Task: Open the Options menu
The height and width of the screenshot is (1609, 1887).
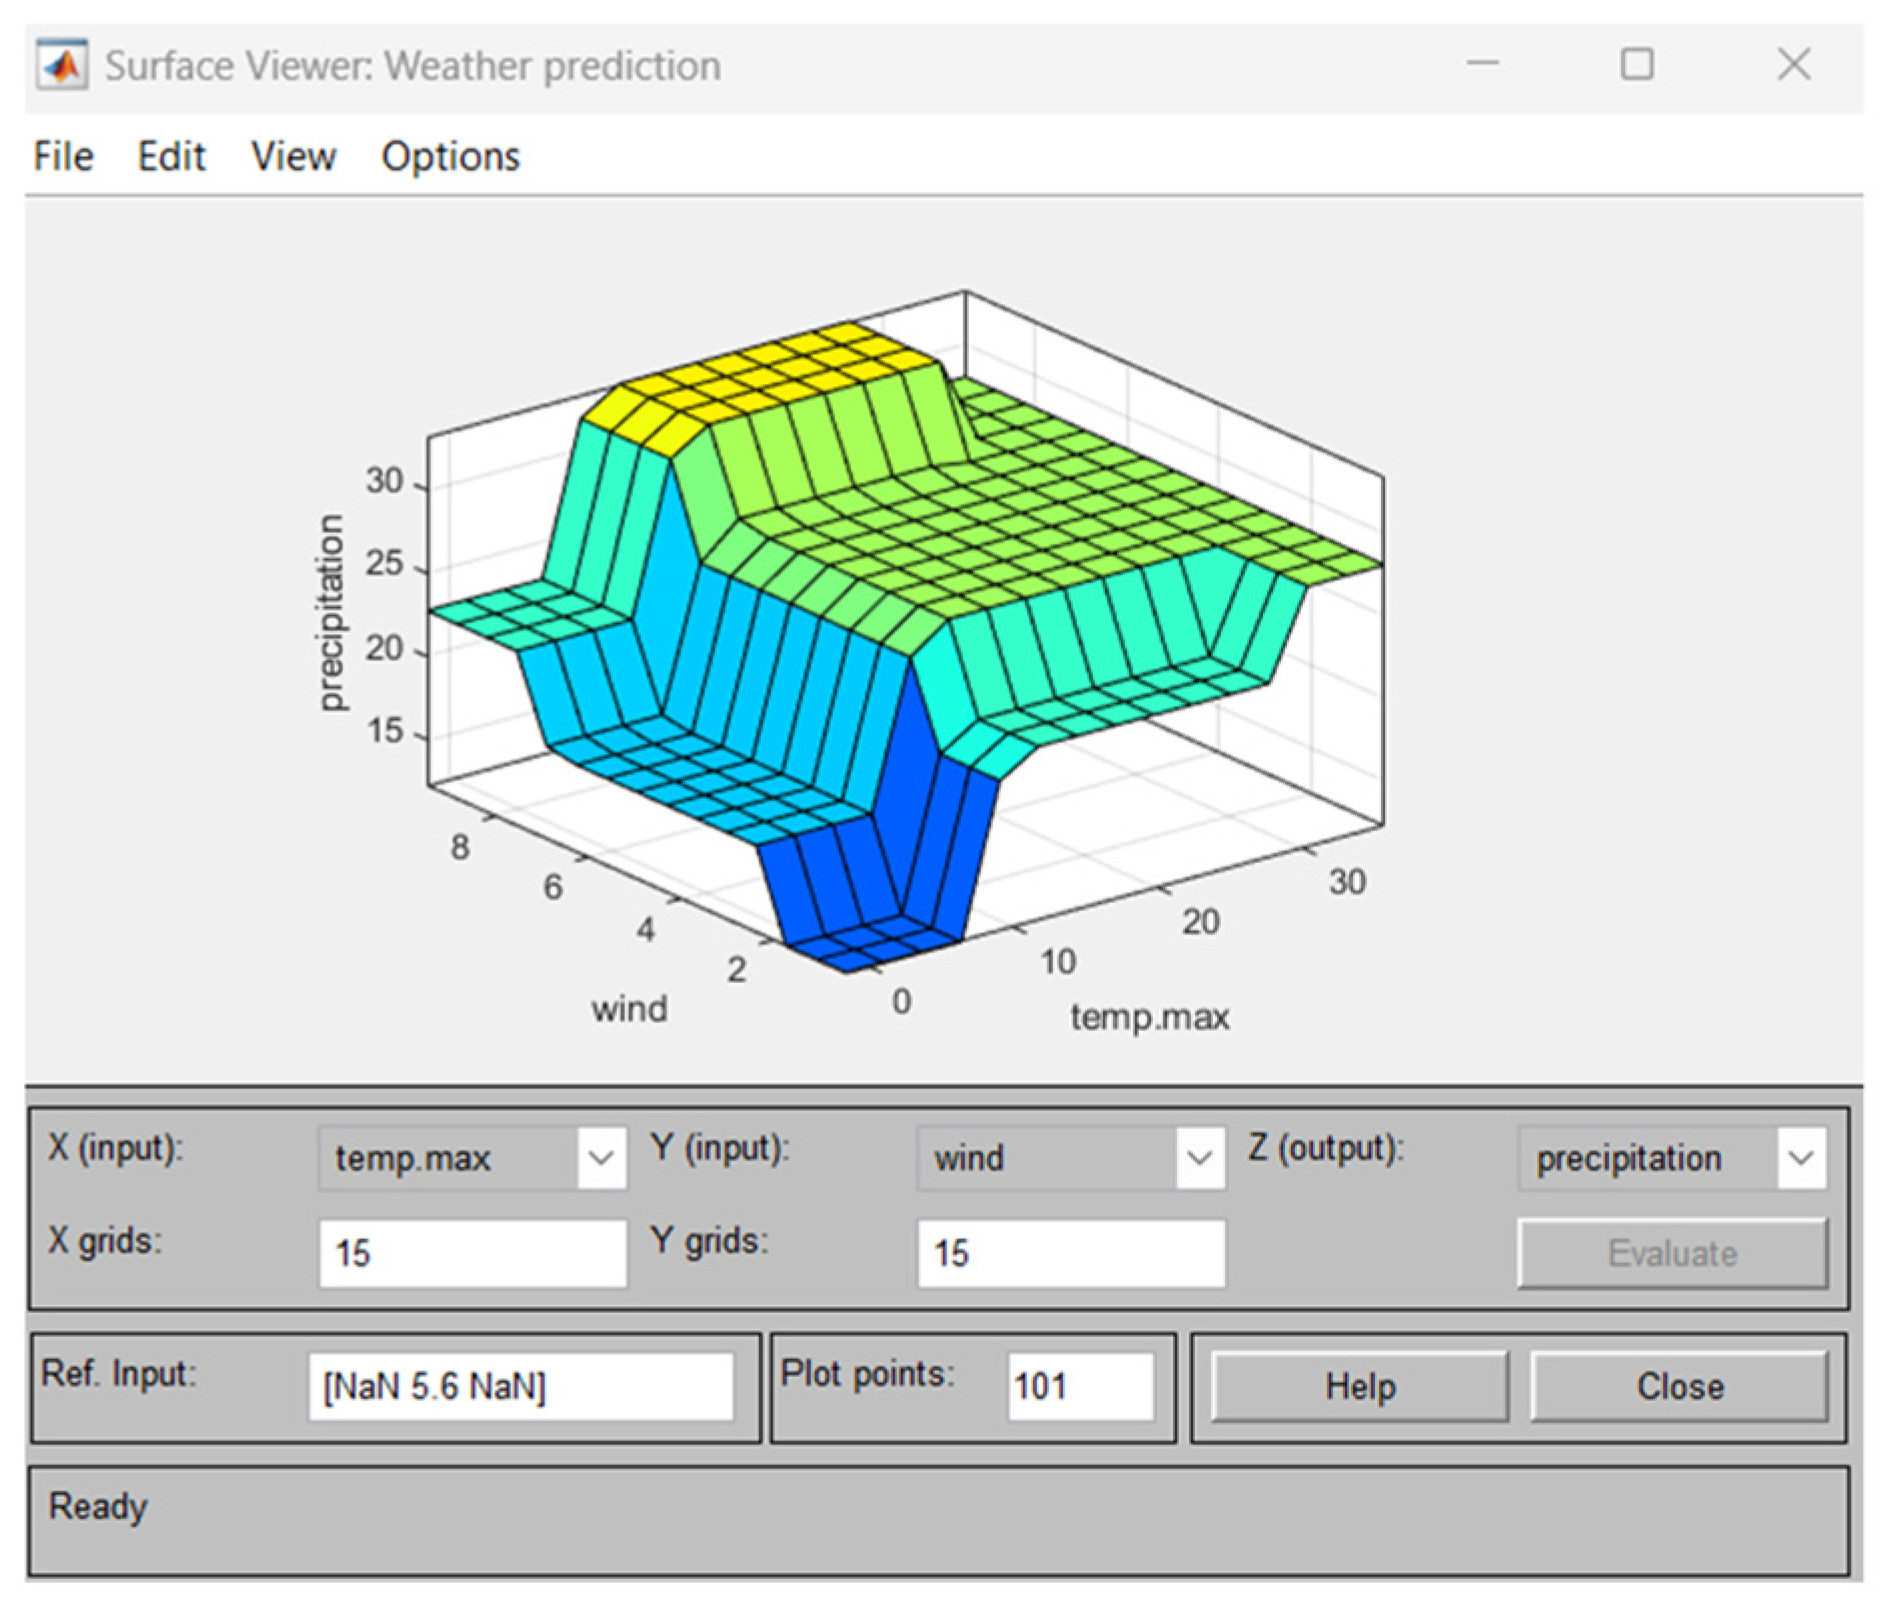Action: [450, 157]
